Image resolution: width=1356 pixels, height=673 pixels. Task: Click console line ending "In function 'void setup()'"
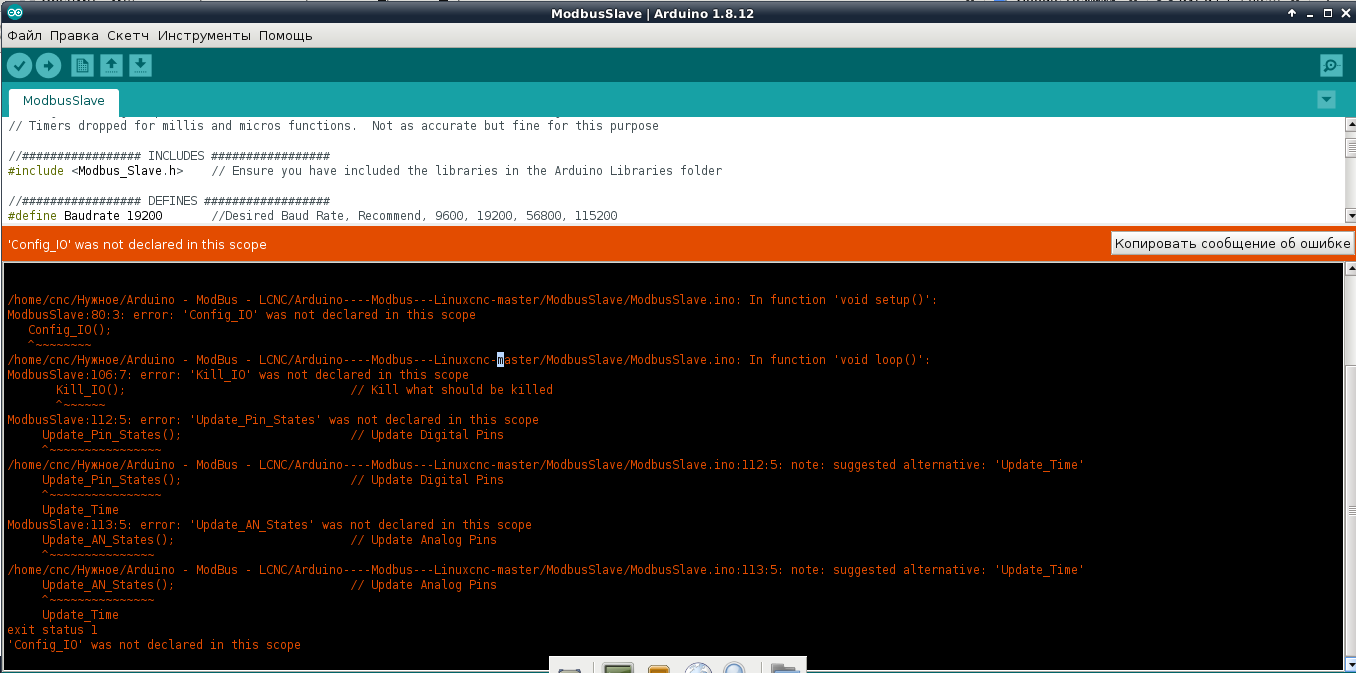click(x=472, y=300)
